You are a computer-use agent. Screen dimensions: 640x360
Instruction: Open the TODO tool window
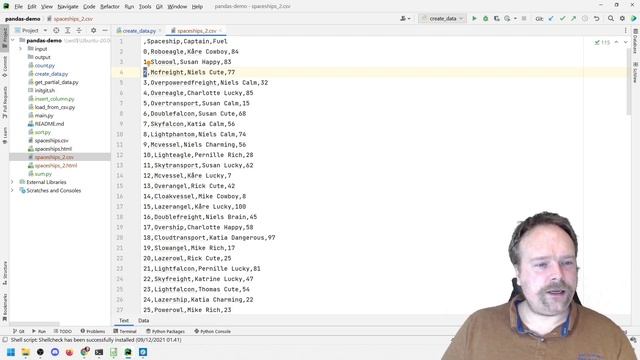click(63, 331)
